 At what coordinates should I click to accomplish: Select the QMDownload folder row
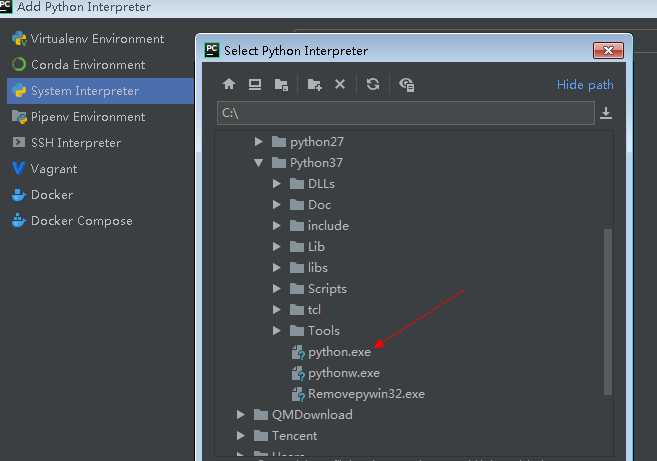312,415
